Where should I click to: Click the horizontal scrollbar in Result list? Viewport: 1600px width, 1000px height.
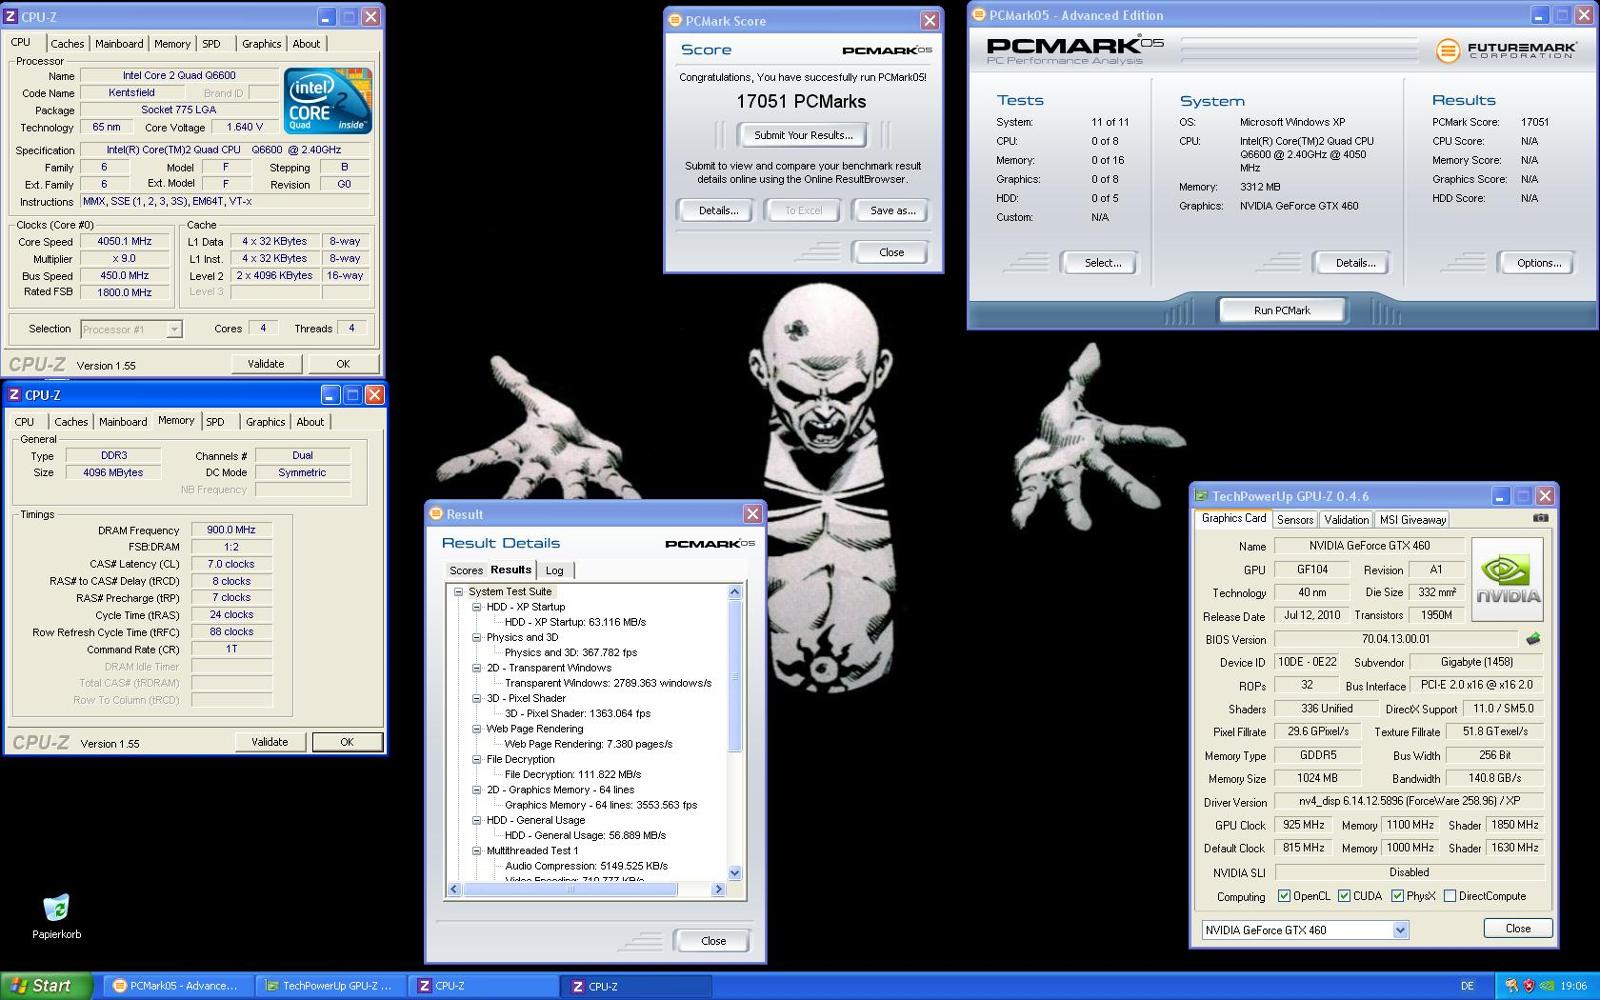click(x=571, y=889)
